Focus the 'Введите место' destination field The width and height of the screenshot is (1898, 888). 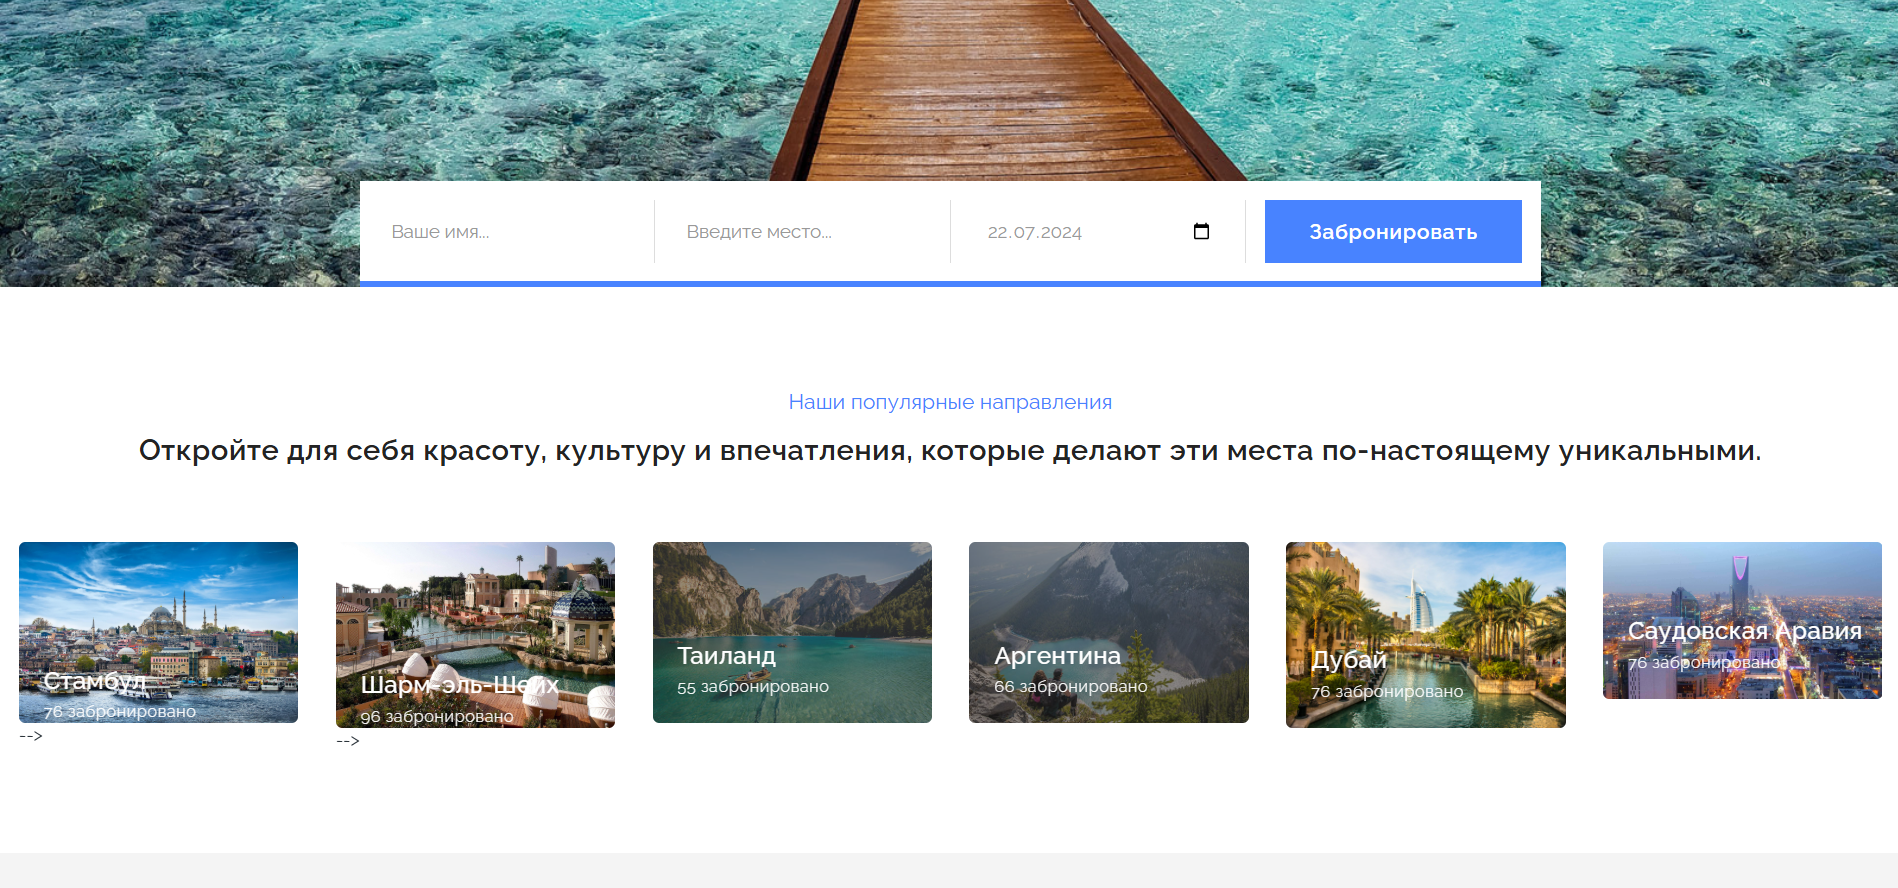802,232
